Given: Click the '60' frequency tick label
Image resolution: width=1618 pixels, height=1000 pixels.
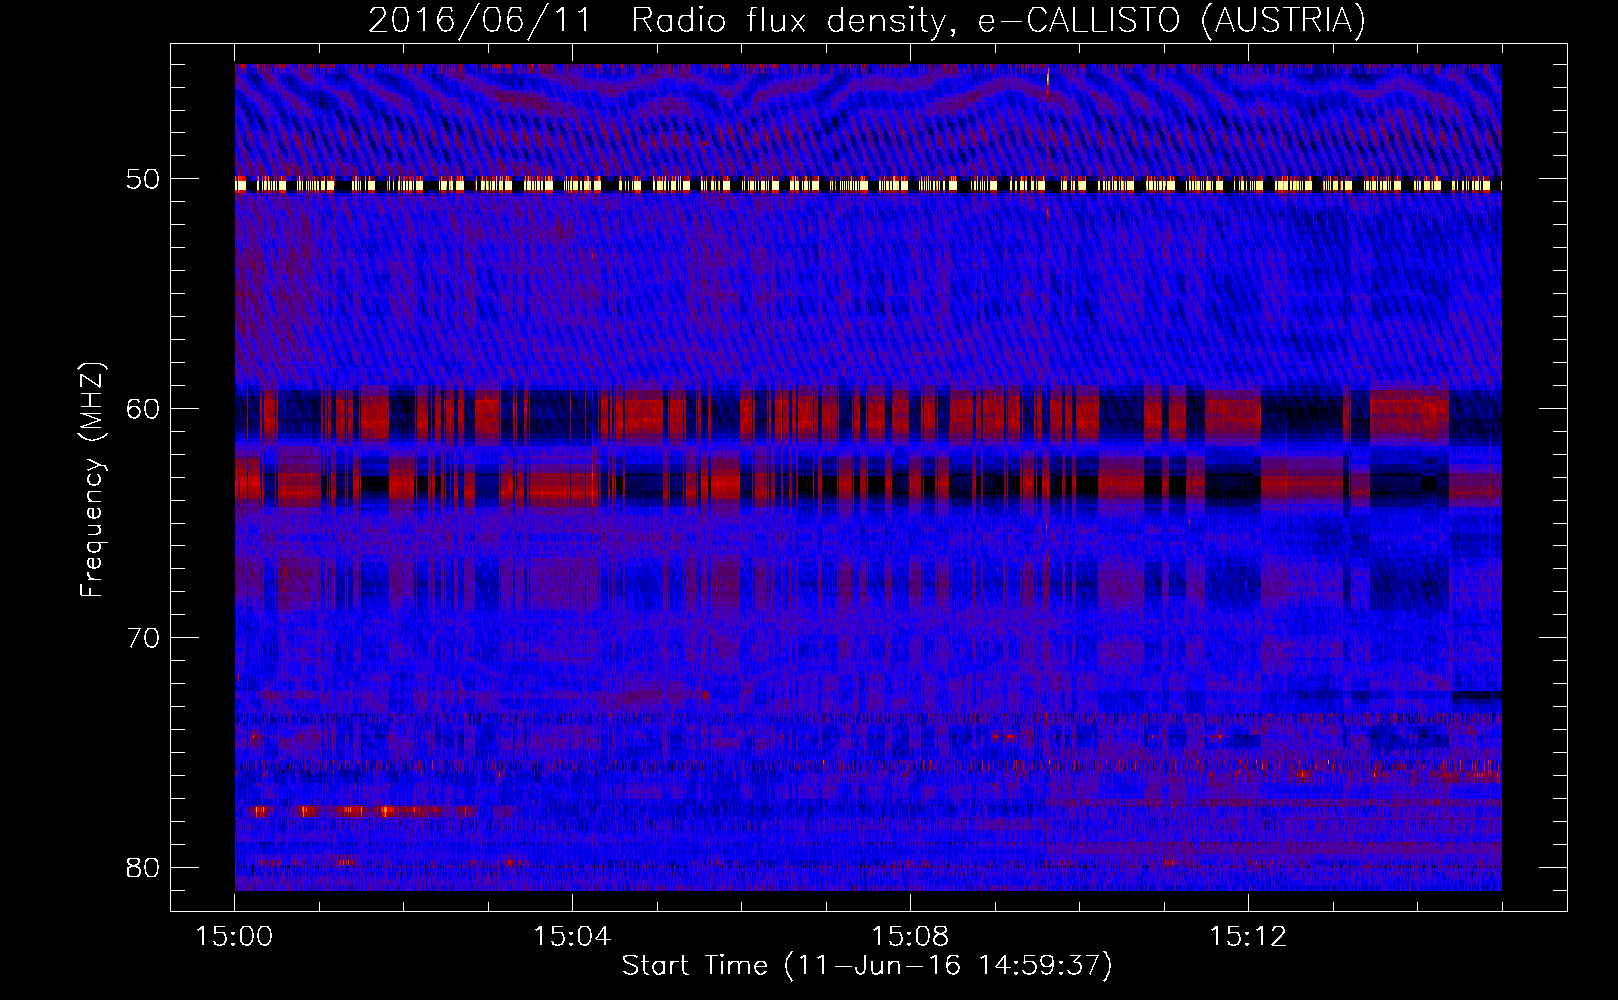Looking at the screenshot, I should (x=143, y=408).
